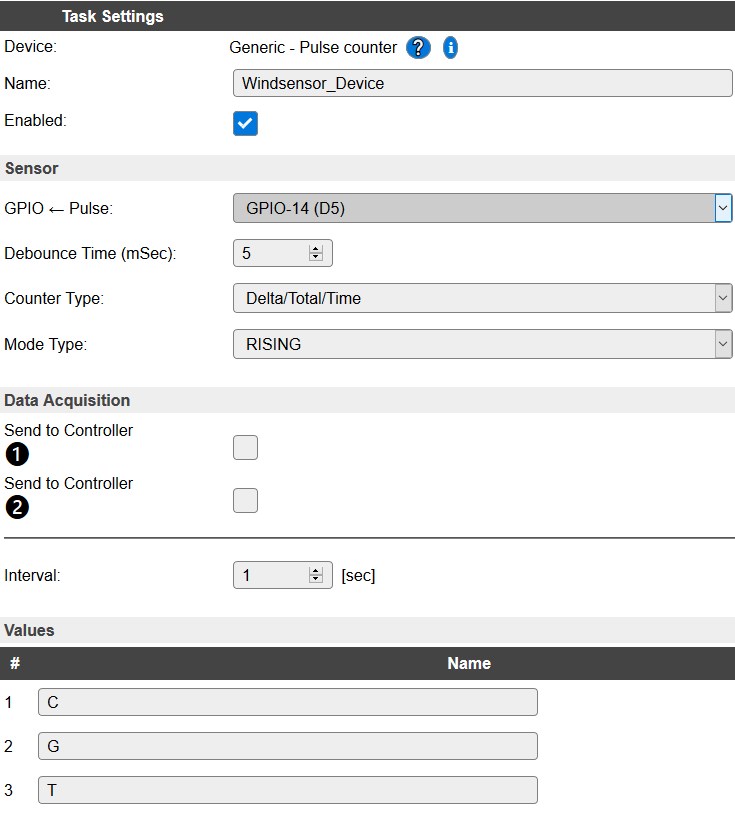The image size is (735, 816).
Task: Tick the second Send to Controller checkbox
Action: tap(245, 500)
